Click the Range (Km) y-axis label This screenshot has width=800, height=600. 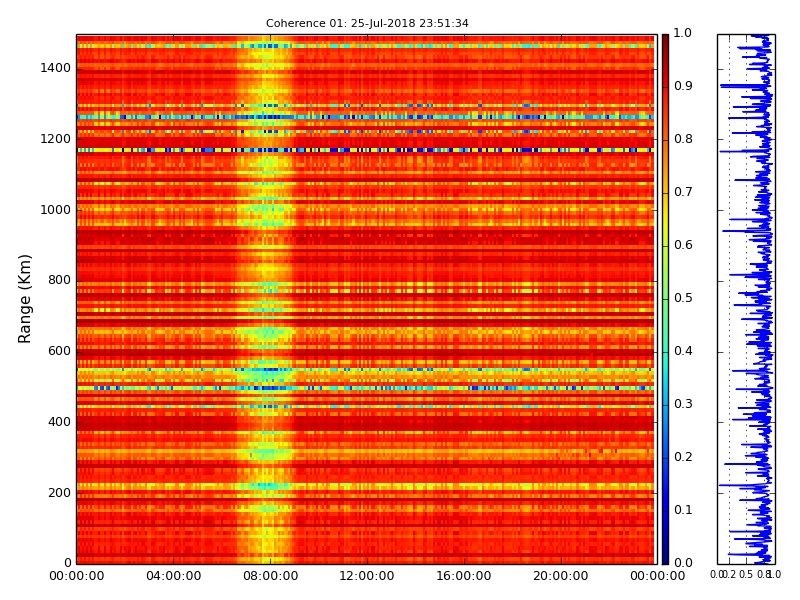24,299
